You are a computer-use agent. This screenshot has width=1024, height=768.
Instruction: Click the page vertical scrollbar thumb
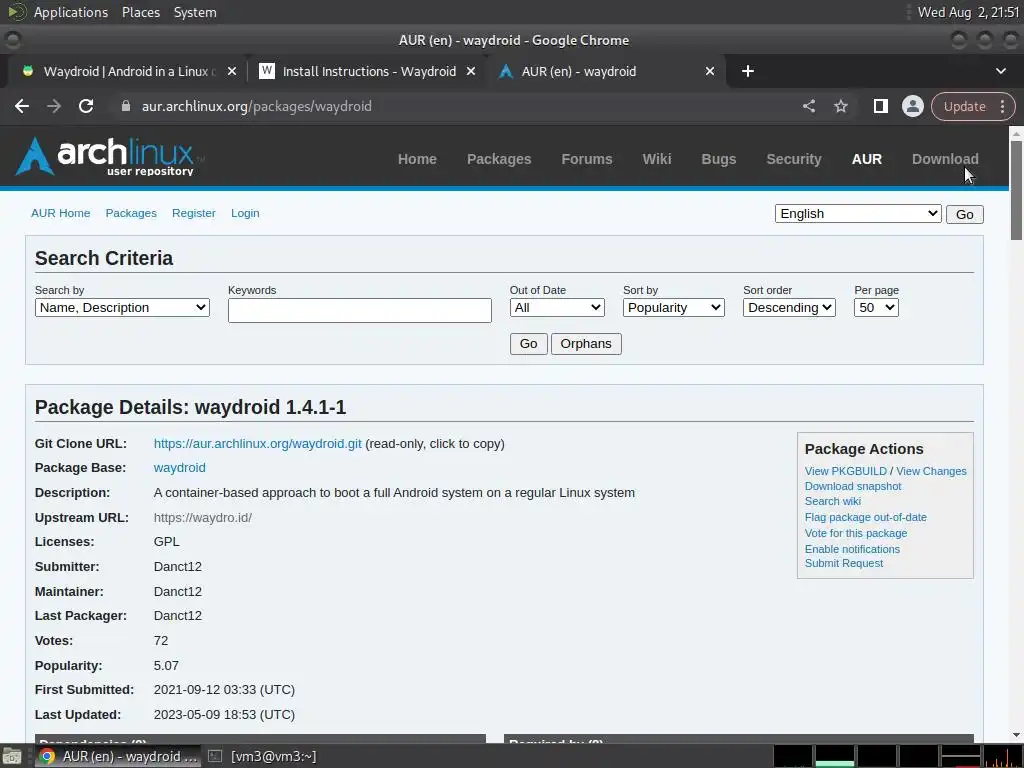pyautogui.click(x=1016, y=190)
